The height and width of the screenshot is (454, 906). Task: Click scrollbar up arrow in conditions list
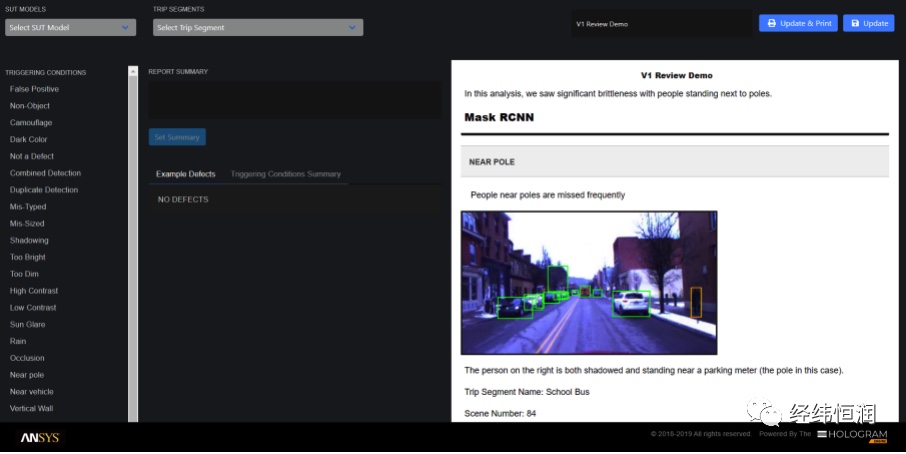(x=133, y=71)
